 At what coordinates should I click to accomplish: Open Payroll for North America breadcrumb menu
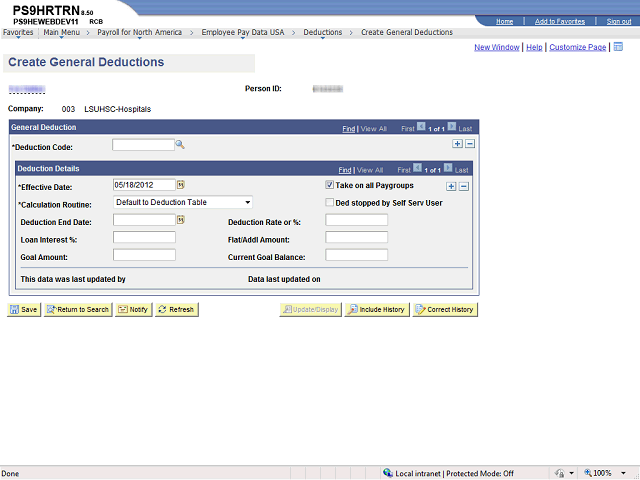pos(140,33)
